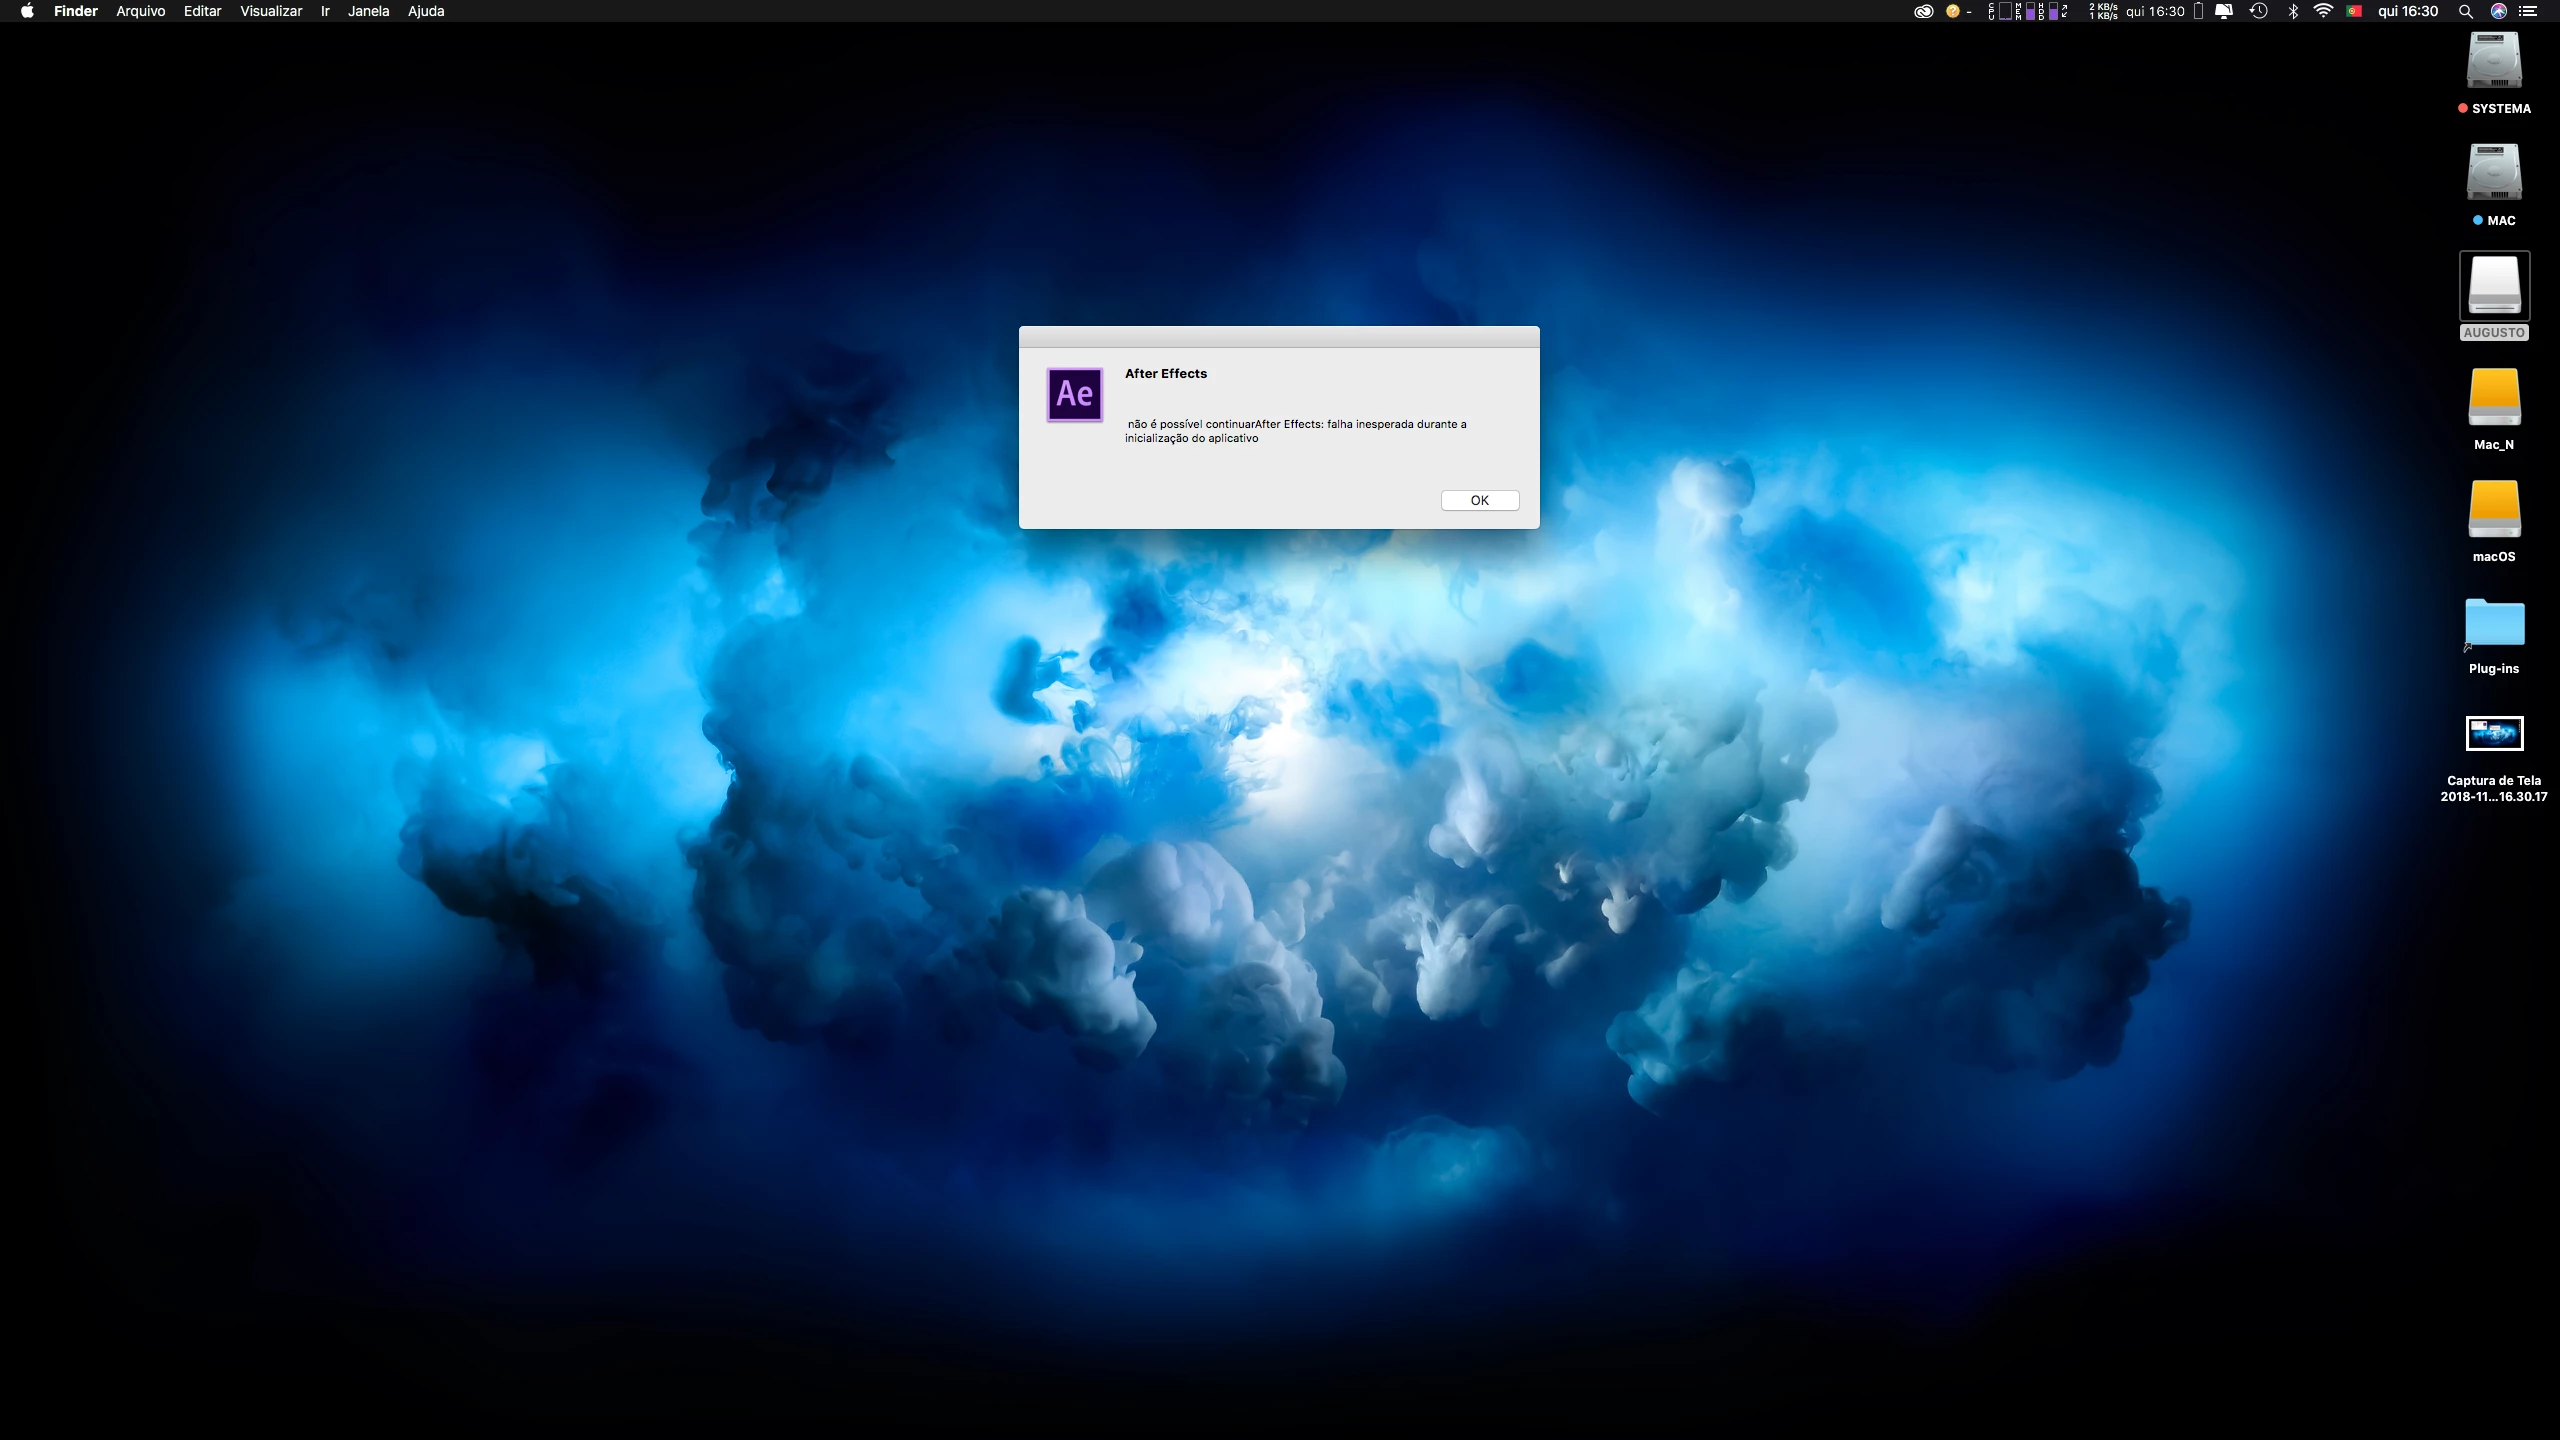Select the Plug-ins folder alias

coord(2494,622)
